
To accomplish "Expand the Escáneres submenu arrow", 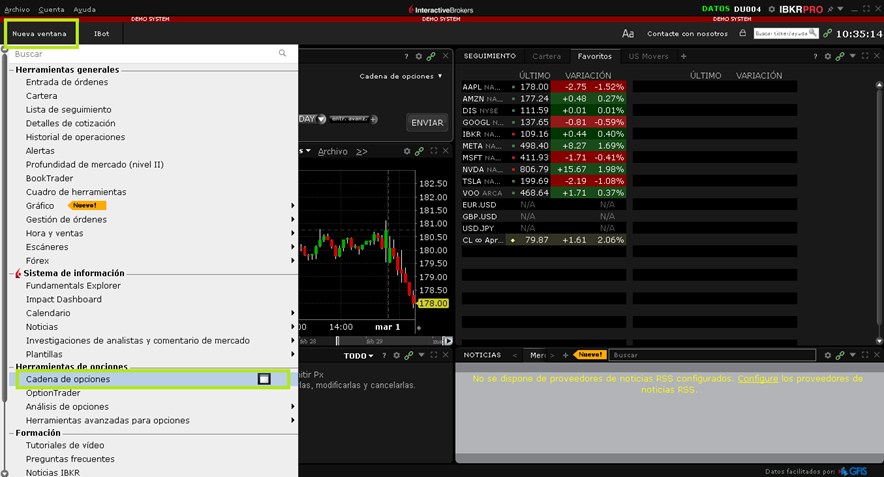I will click(292, 246).
